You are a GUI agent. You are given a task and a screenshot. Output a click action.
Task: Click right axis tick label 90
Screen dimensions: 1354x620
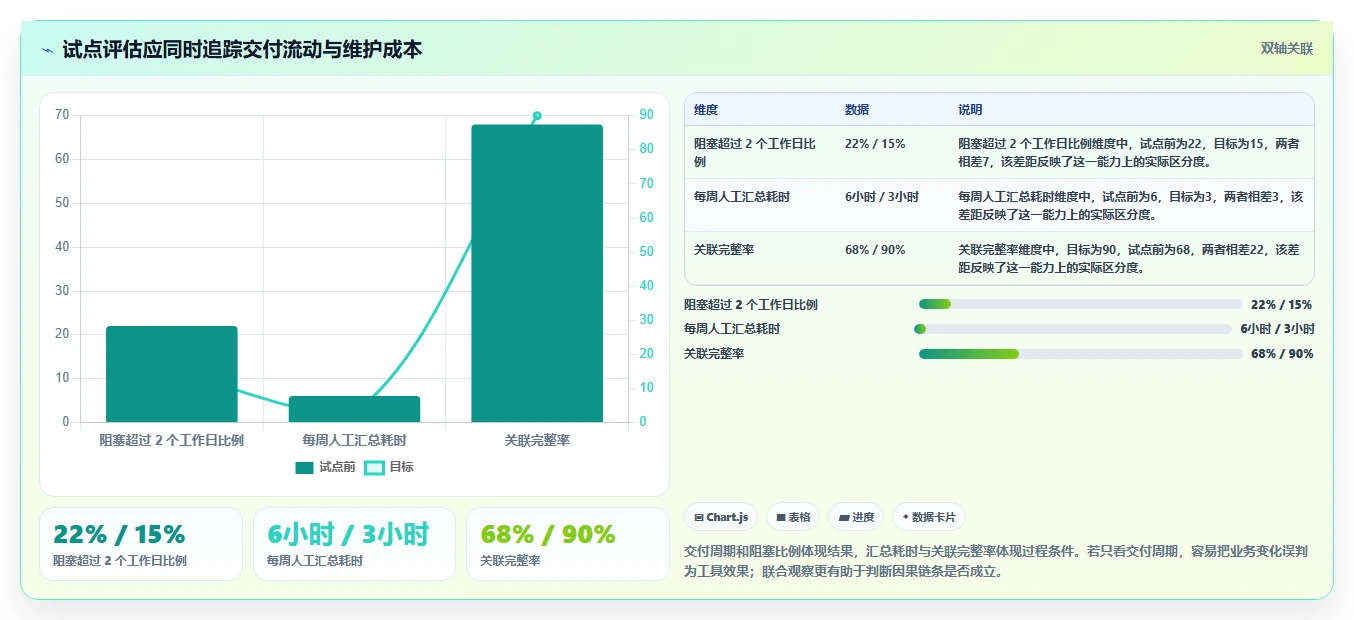(x=647, y=115)
